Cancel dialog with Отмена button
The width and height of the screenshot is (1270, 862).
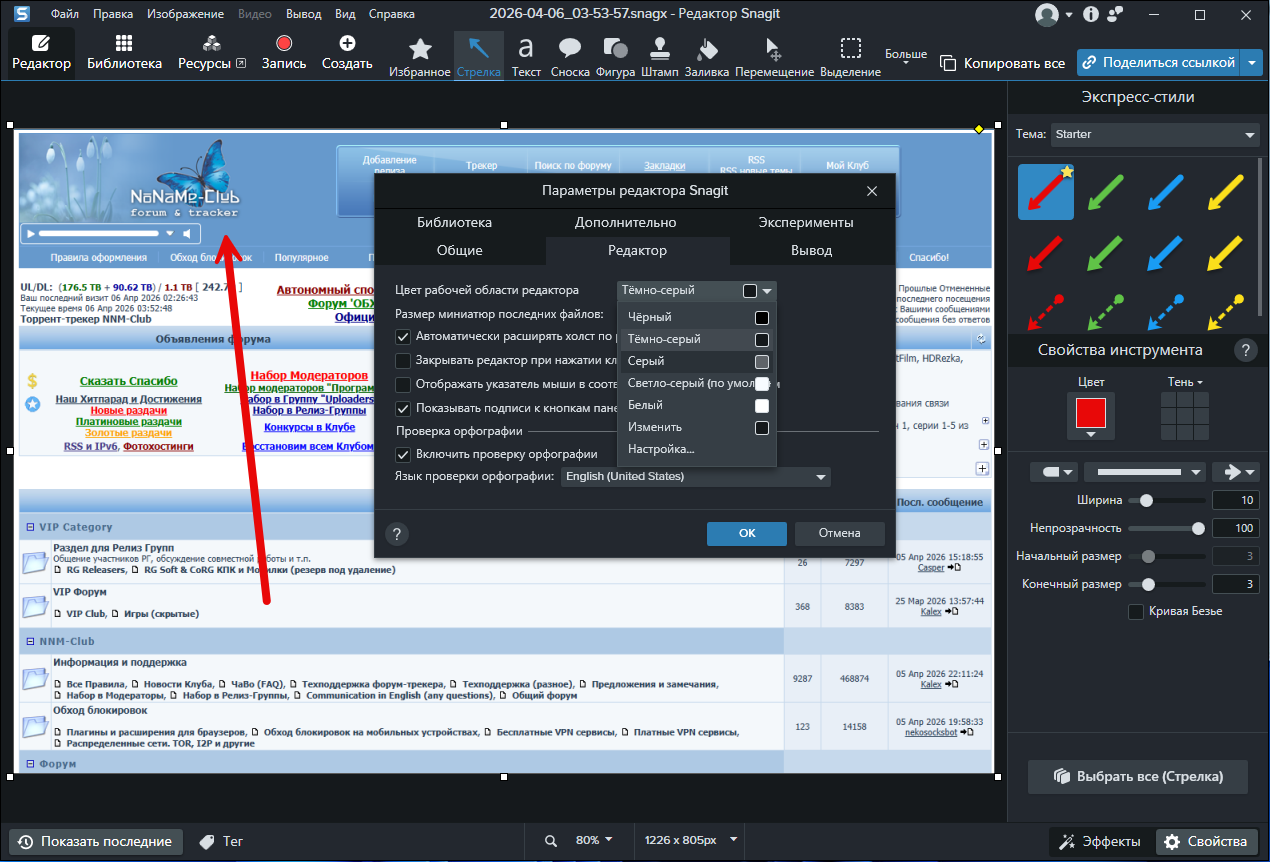point(839,533)
